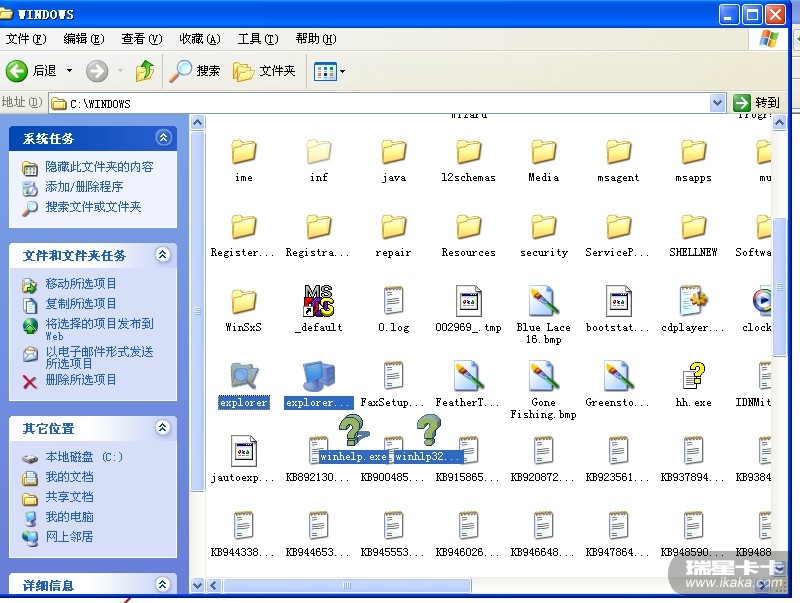
Task: Click the task pane scroll up arrow
Action: 197,122
